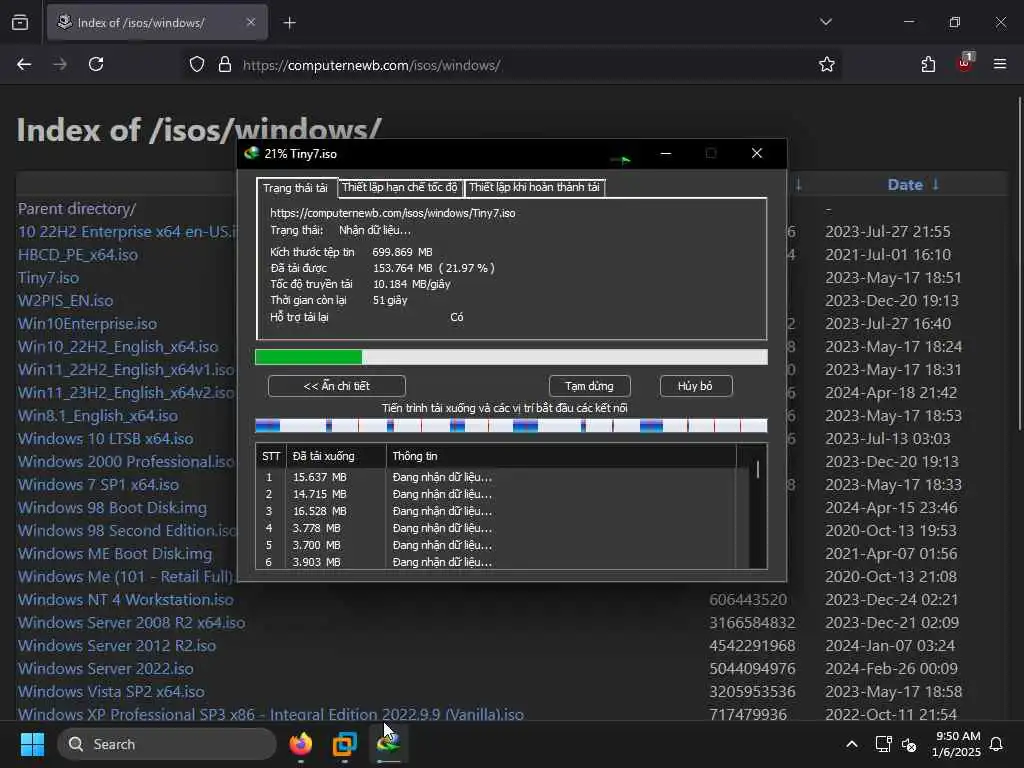Screen dimensions: 1024x768
Task: Open Thiết lập khi hoàn thành tải tab
Action: [x=534, y=187]
